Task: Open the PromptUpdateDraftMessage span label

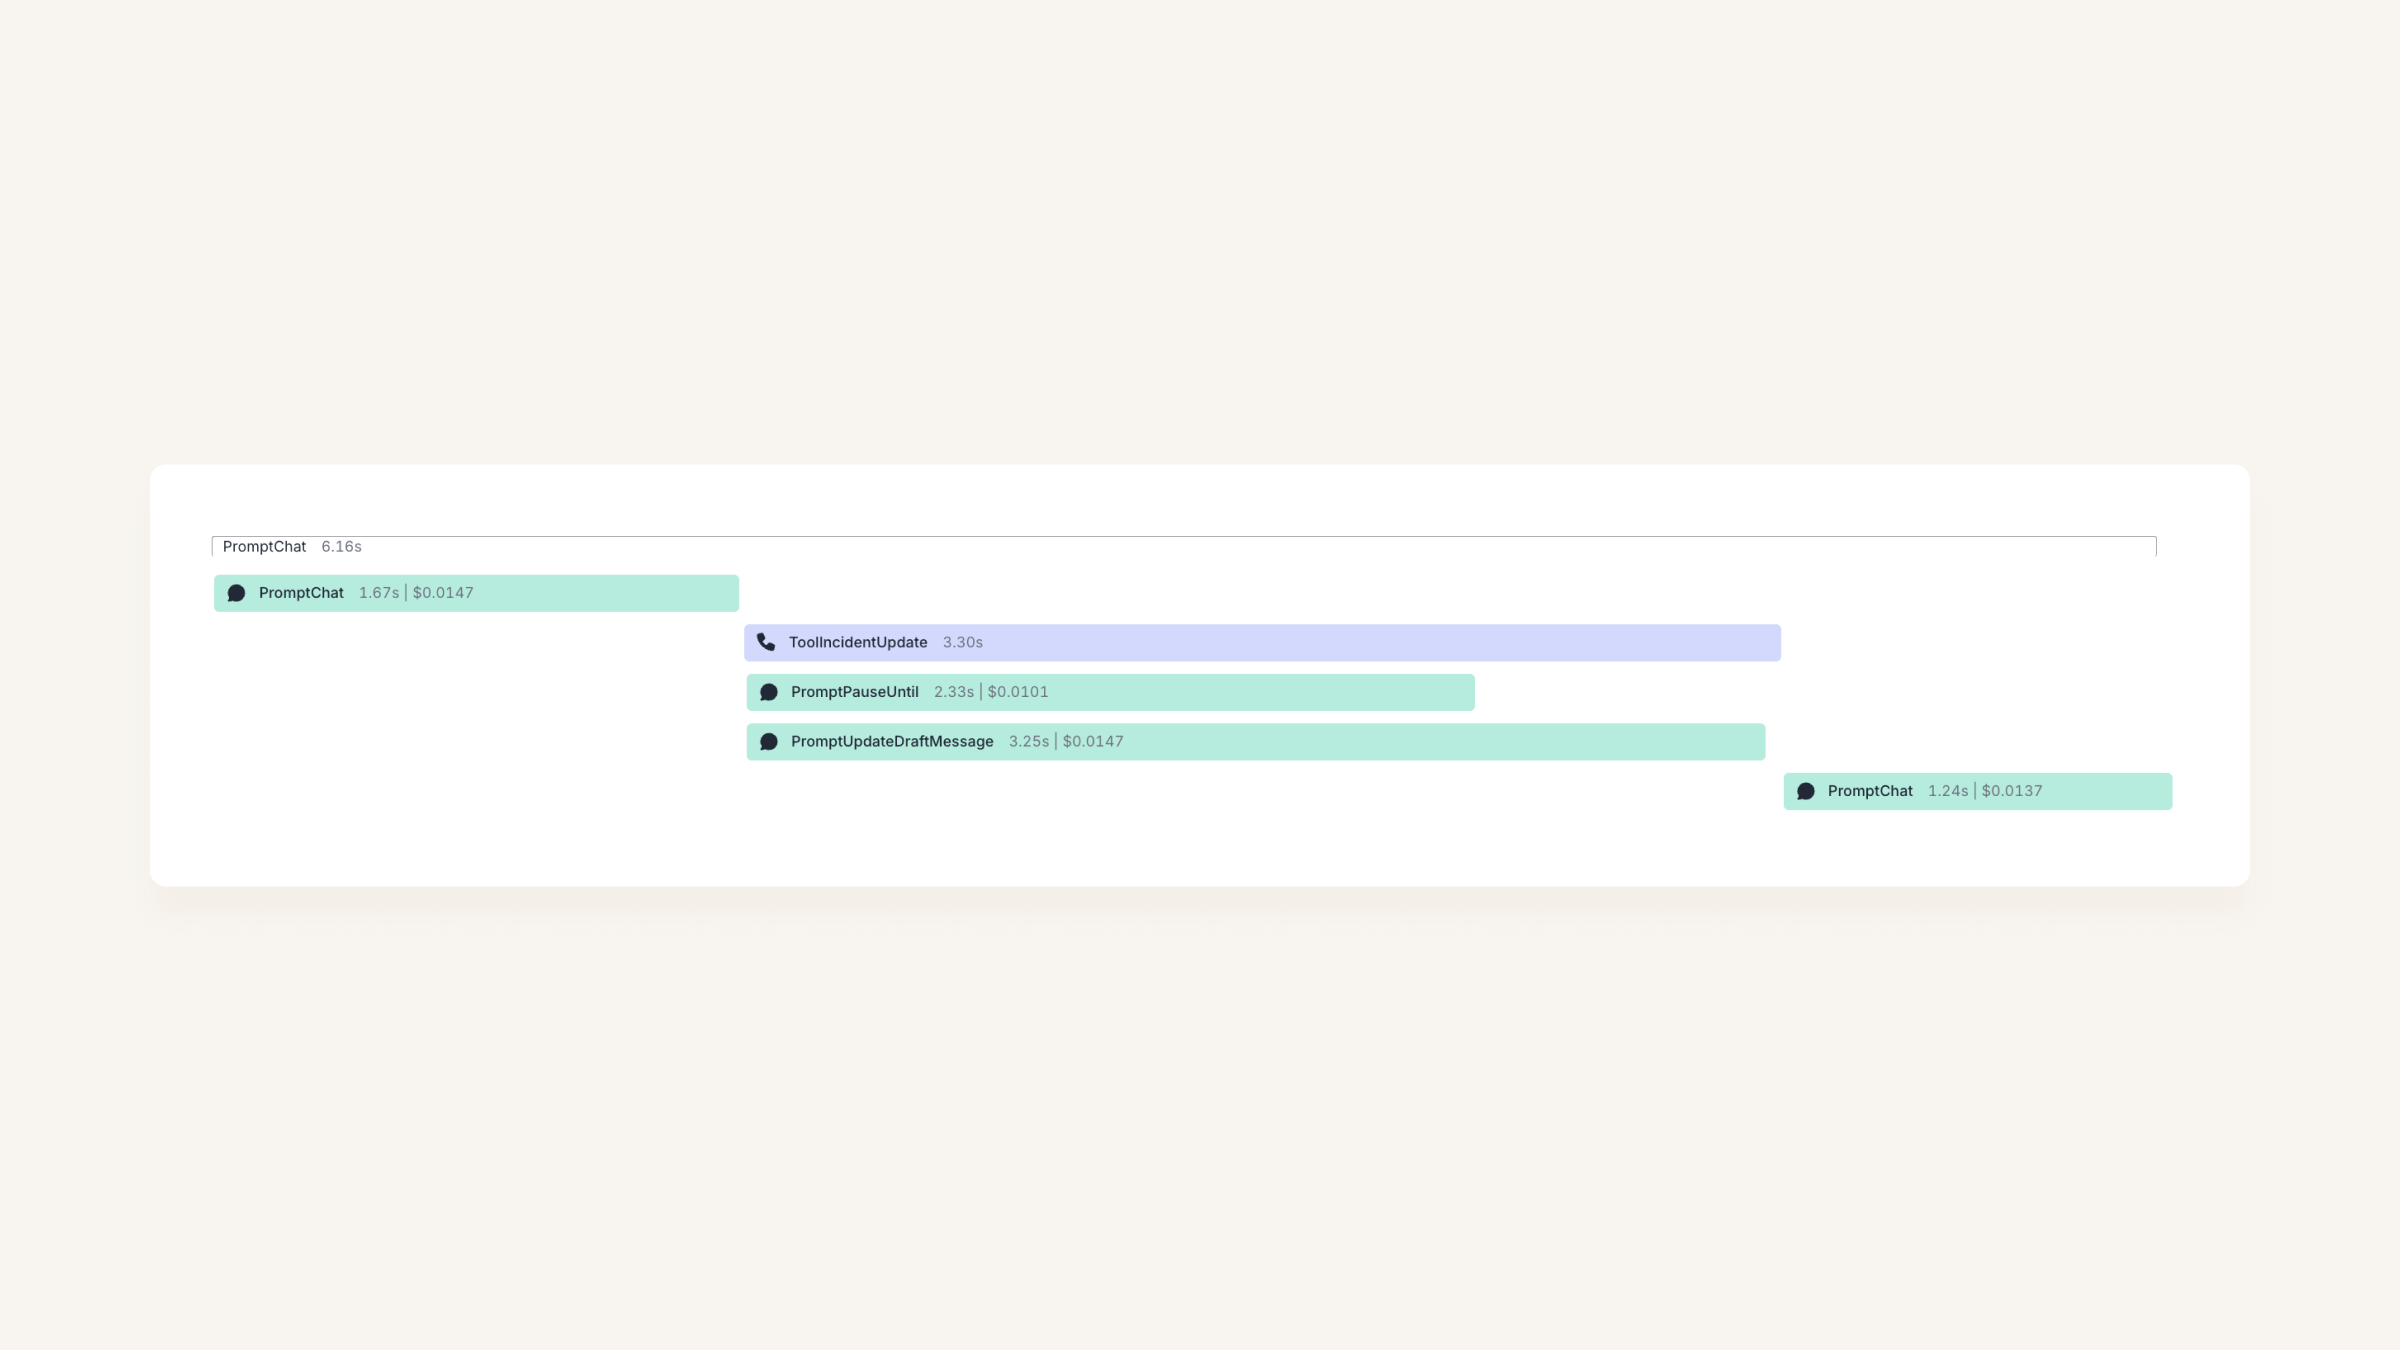Action: pyautogui.click(x=892, y=741)
